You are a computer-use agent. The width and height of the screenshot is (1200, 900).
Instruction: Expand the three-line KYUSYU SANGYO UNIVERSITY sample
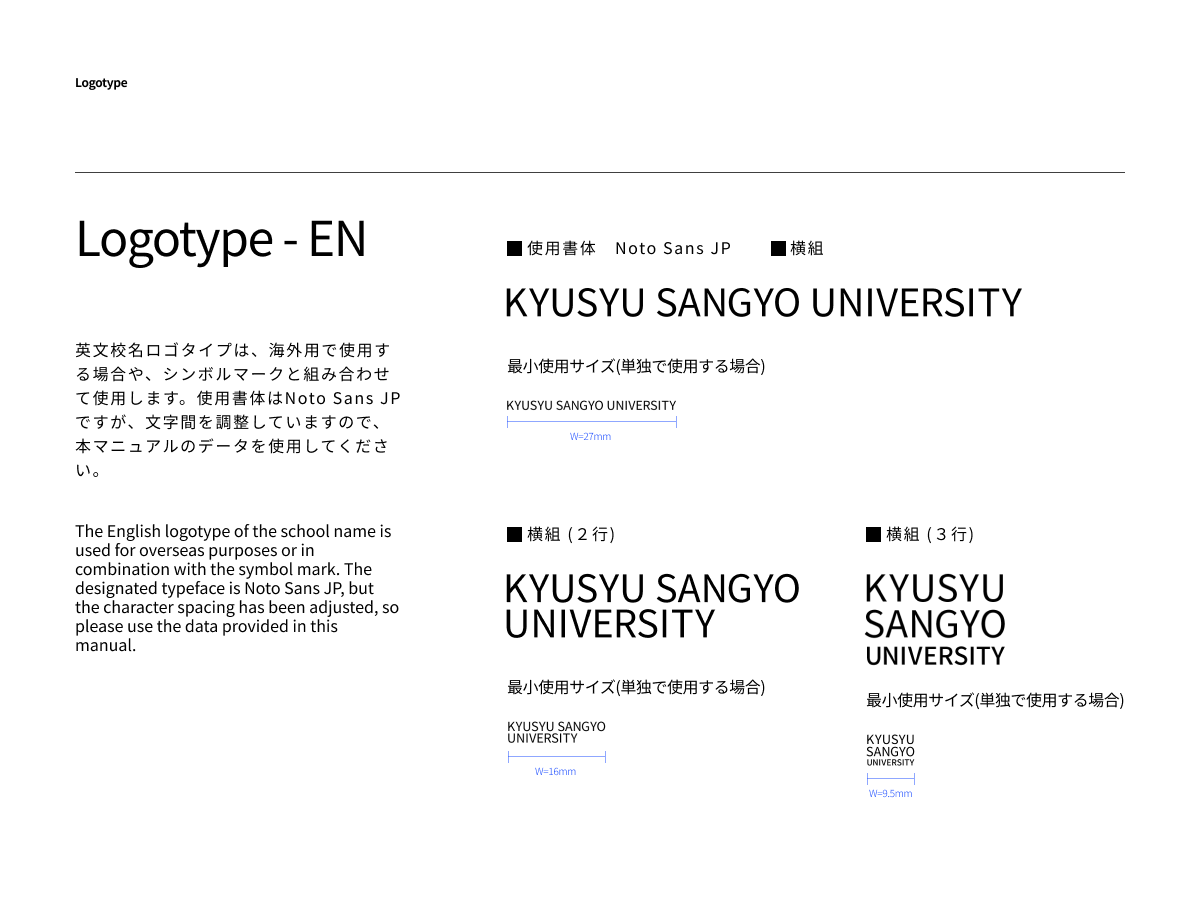point(934,620)
